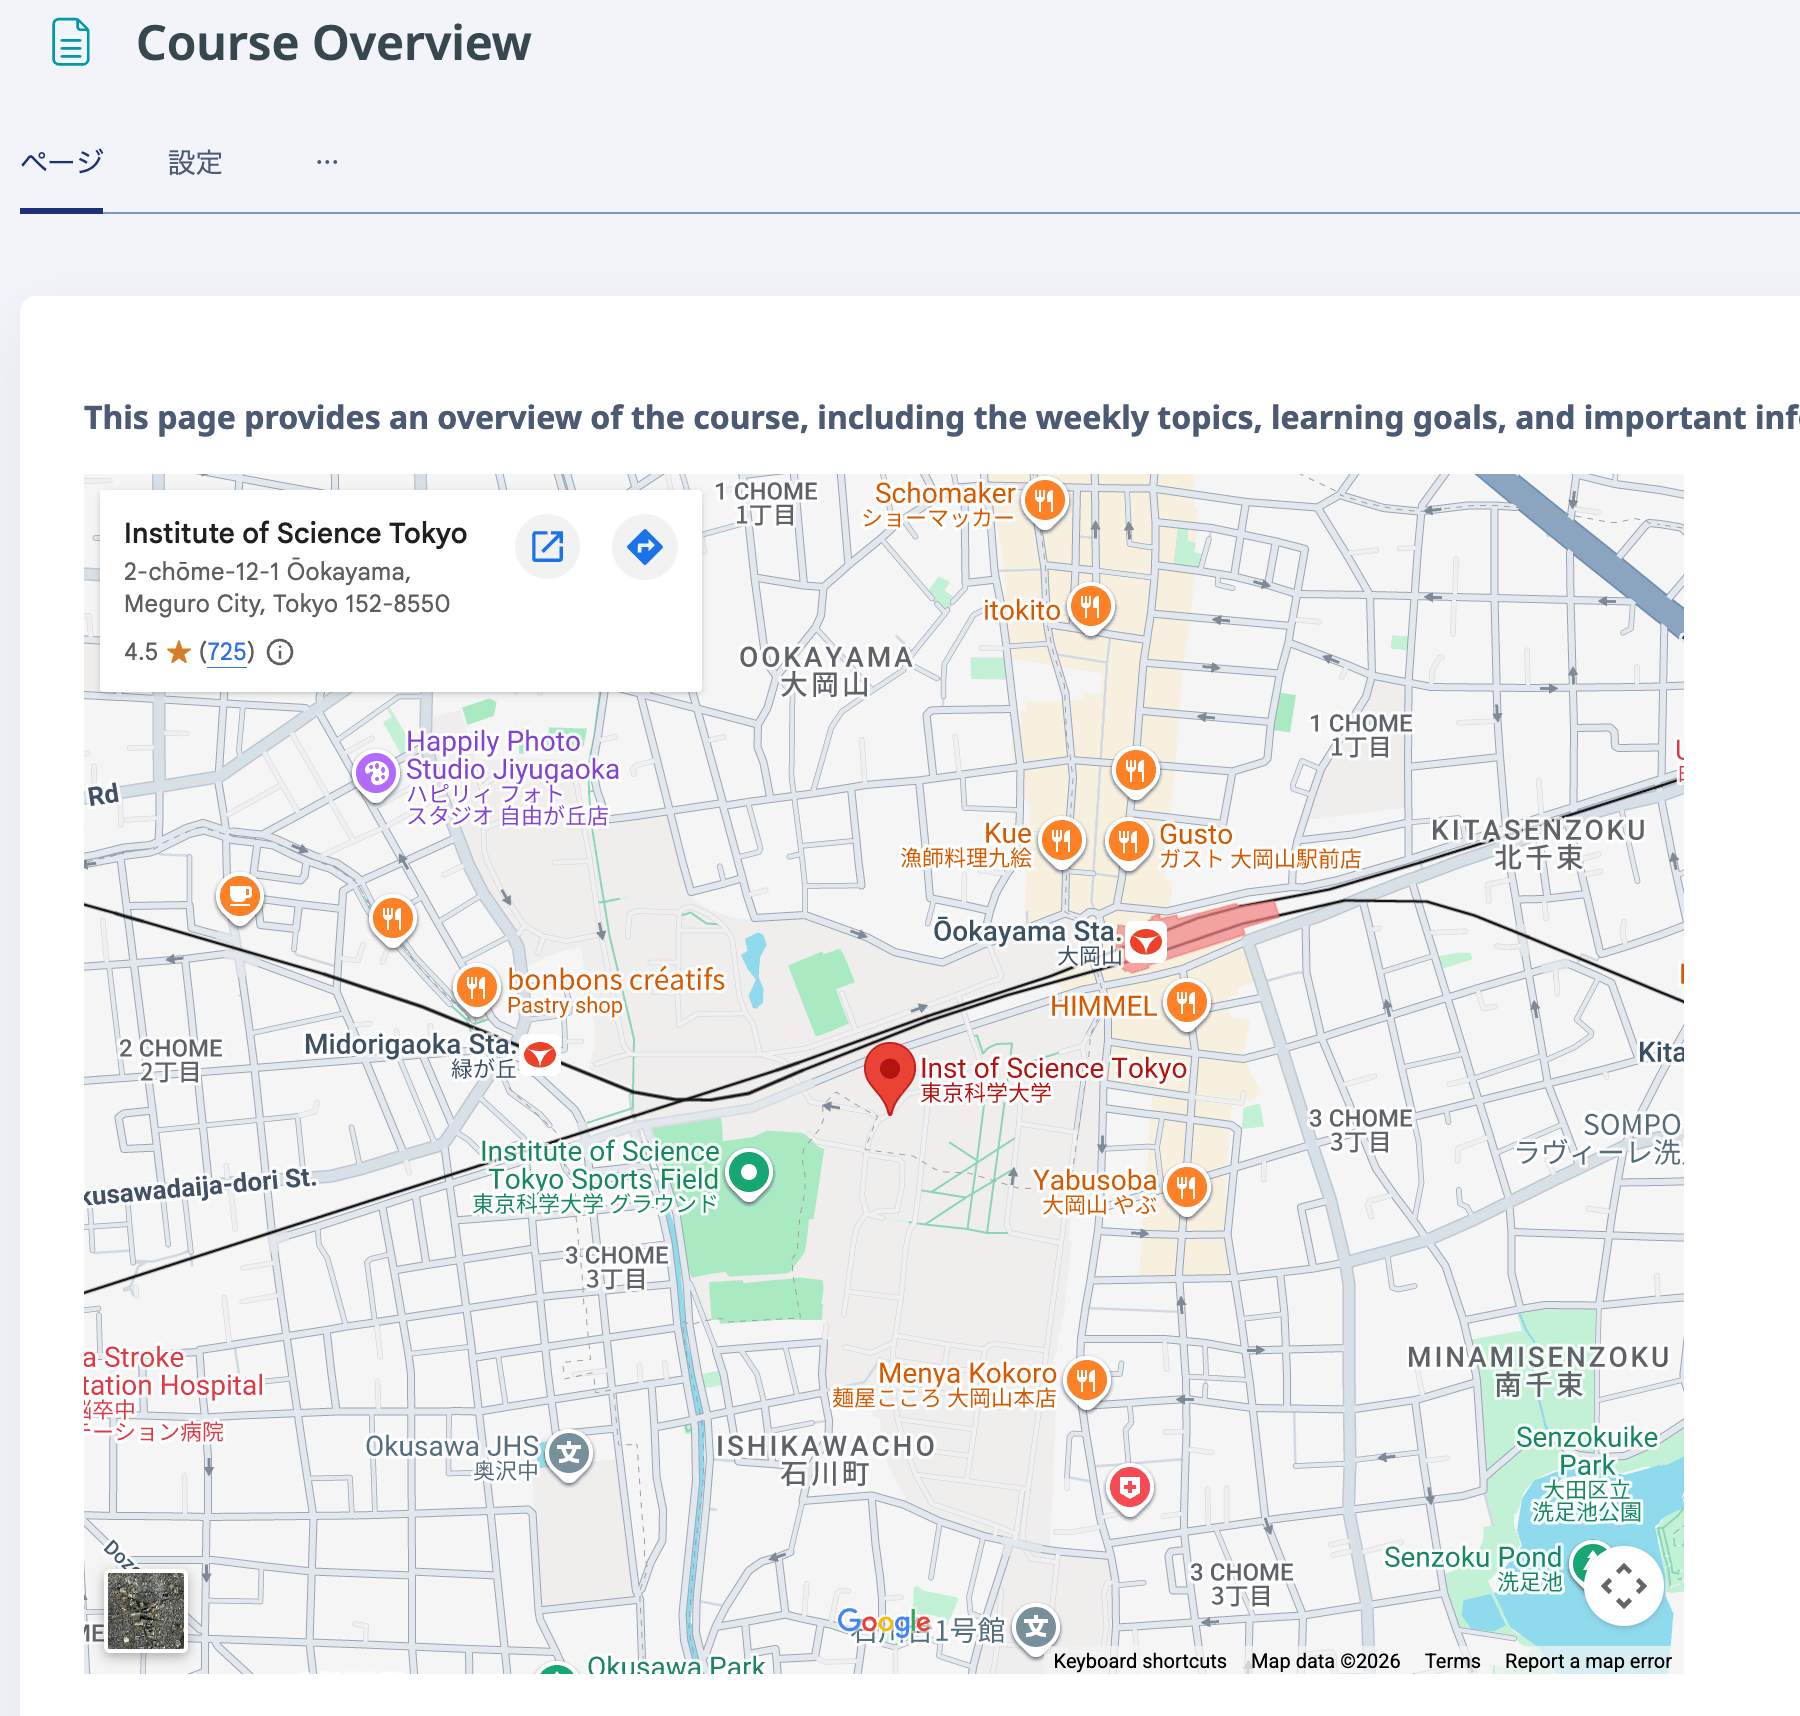Select the Institute of Science Tokyo Sports Field marker
Viewport: 1800px width, 1716px height.
[749, 1172]
